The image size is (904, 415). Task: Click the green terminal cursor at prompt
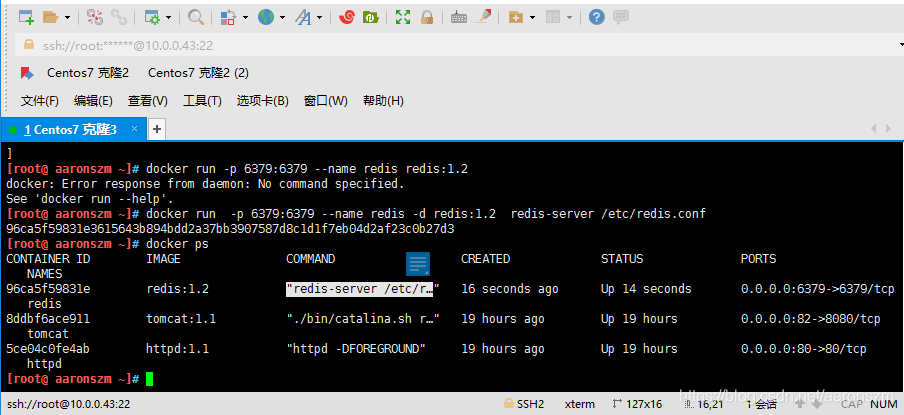[149, 379]
